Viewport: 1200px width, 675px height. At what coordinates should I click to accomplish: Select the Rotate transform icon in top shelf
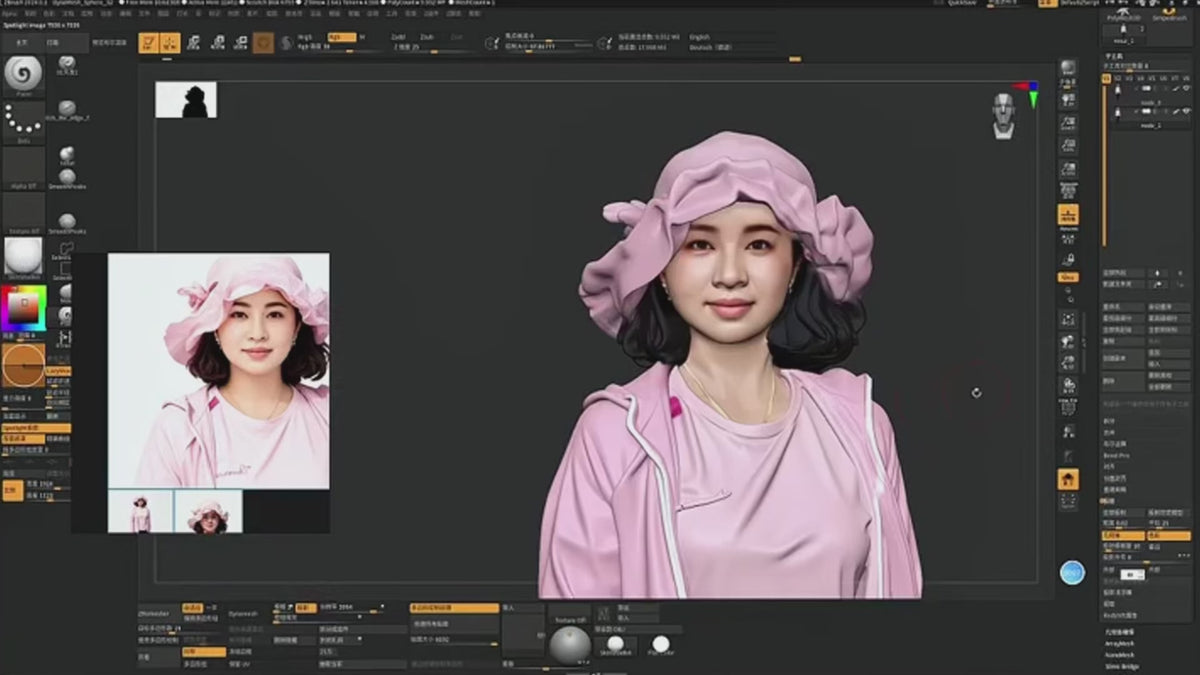(x=241, y=42)
